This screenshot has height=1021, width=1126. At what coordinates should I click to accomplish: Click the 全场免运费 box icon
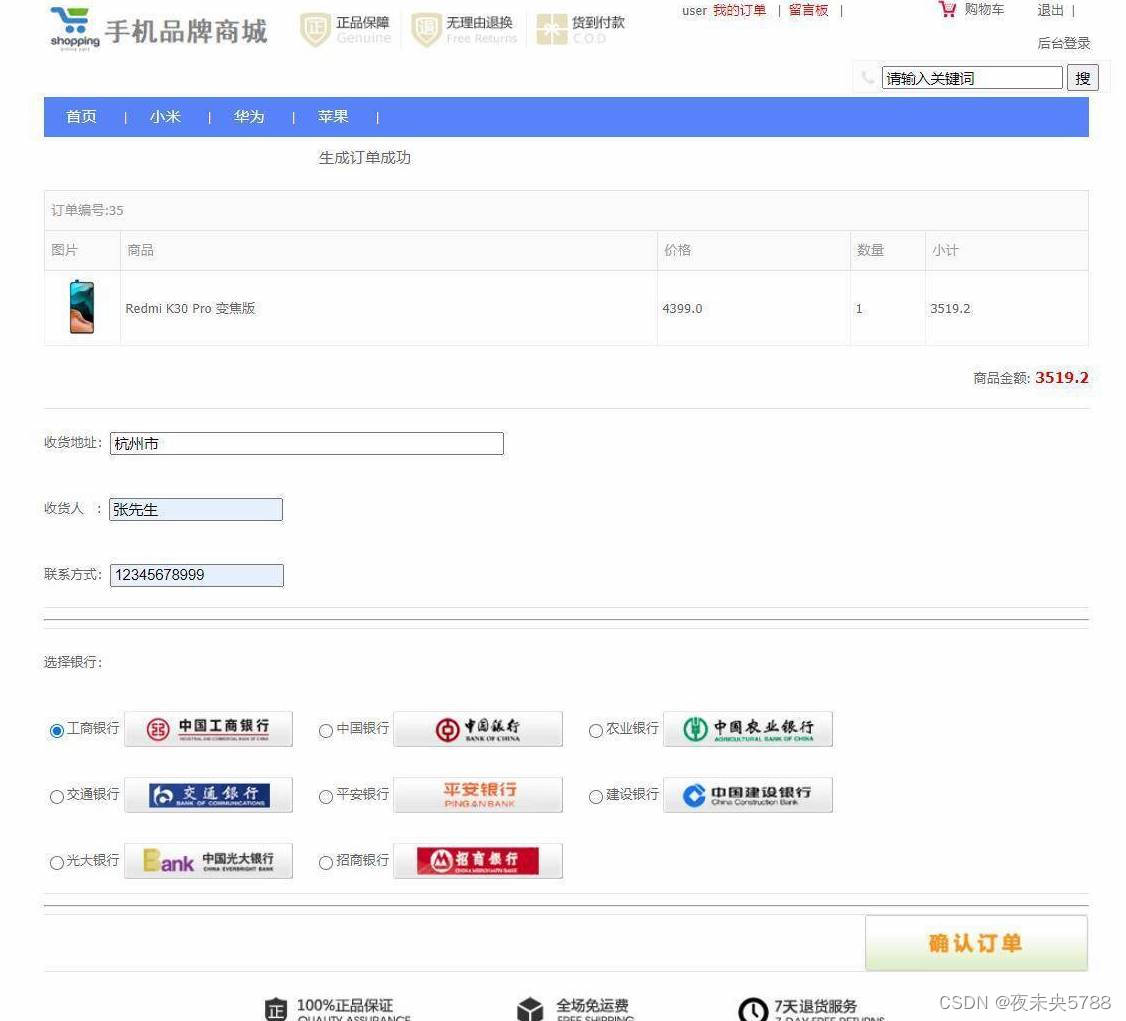(530, 1009)
